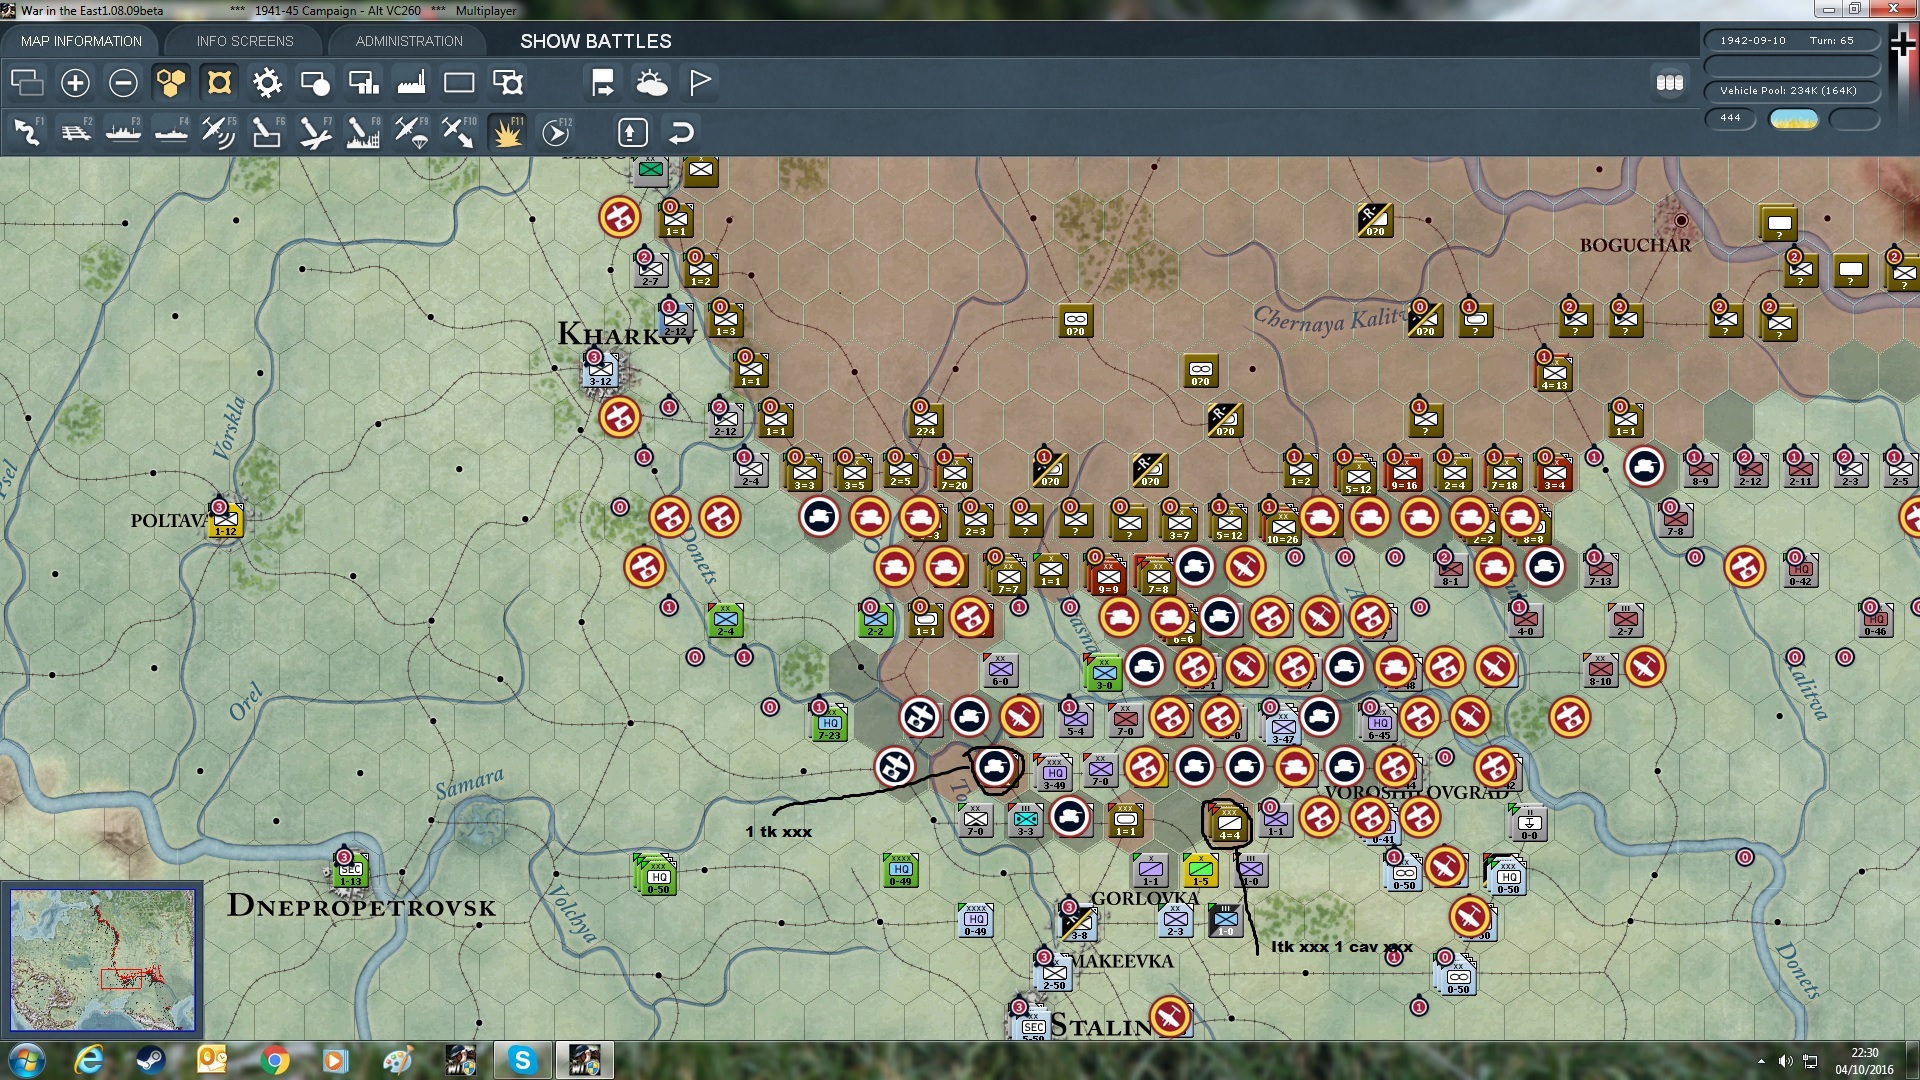Select F5 air recon mode icon
Screen dimensions: 1920x1080
point(219,131)
